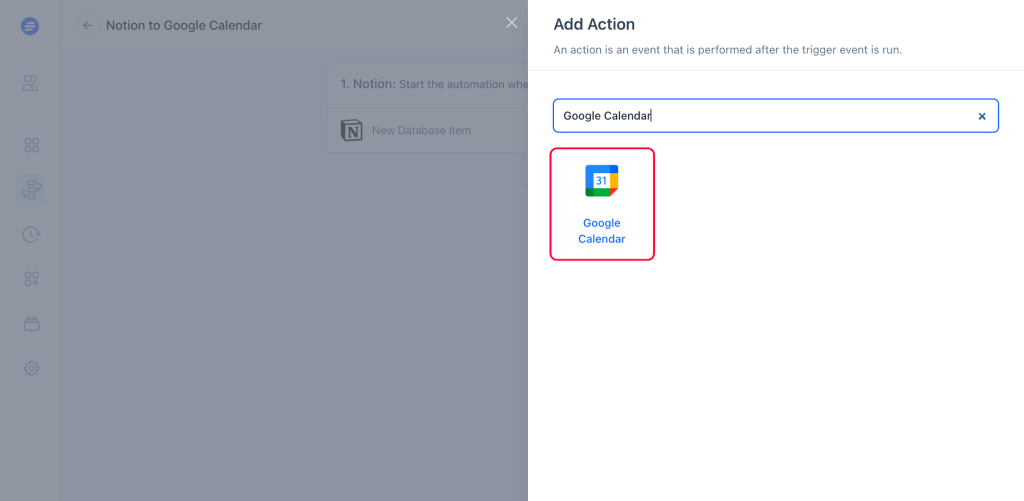Viewport: 1024px width, 501px height.
Task: Click the Notion to Google Calendar title
Action: coord(184,25)
